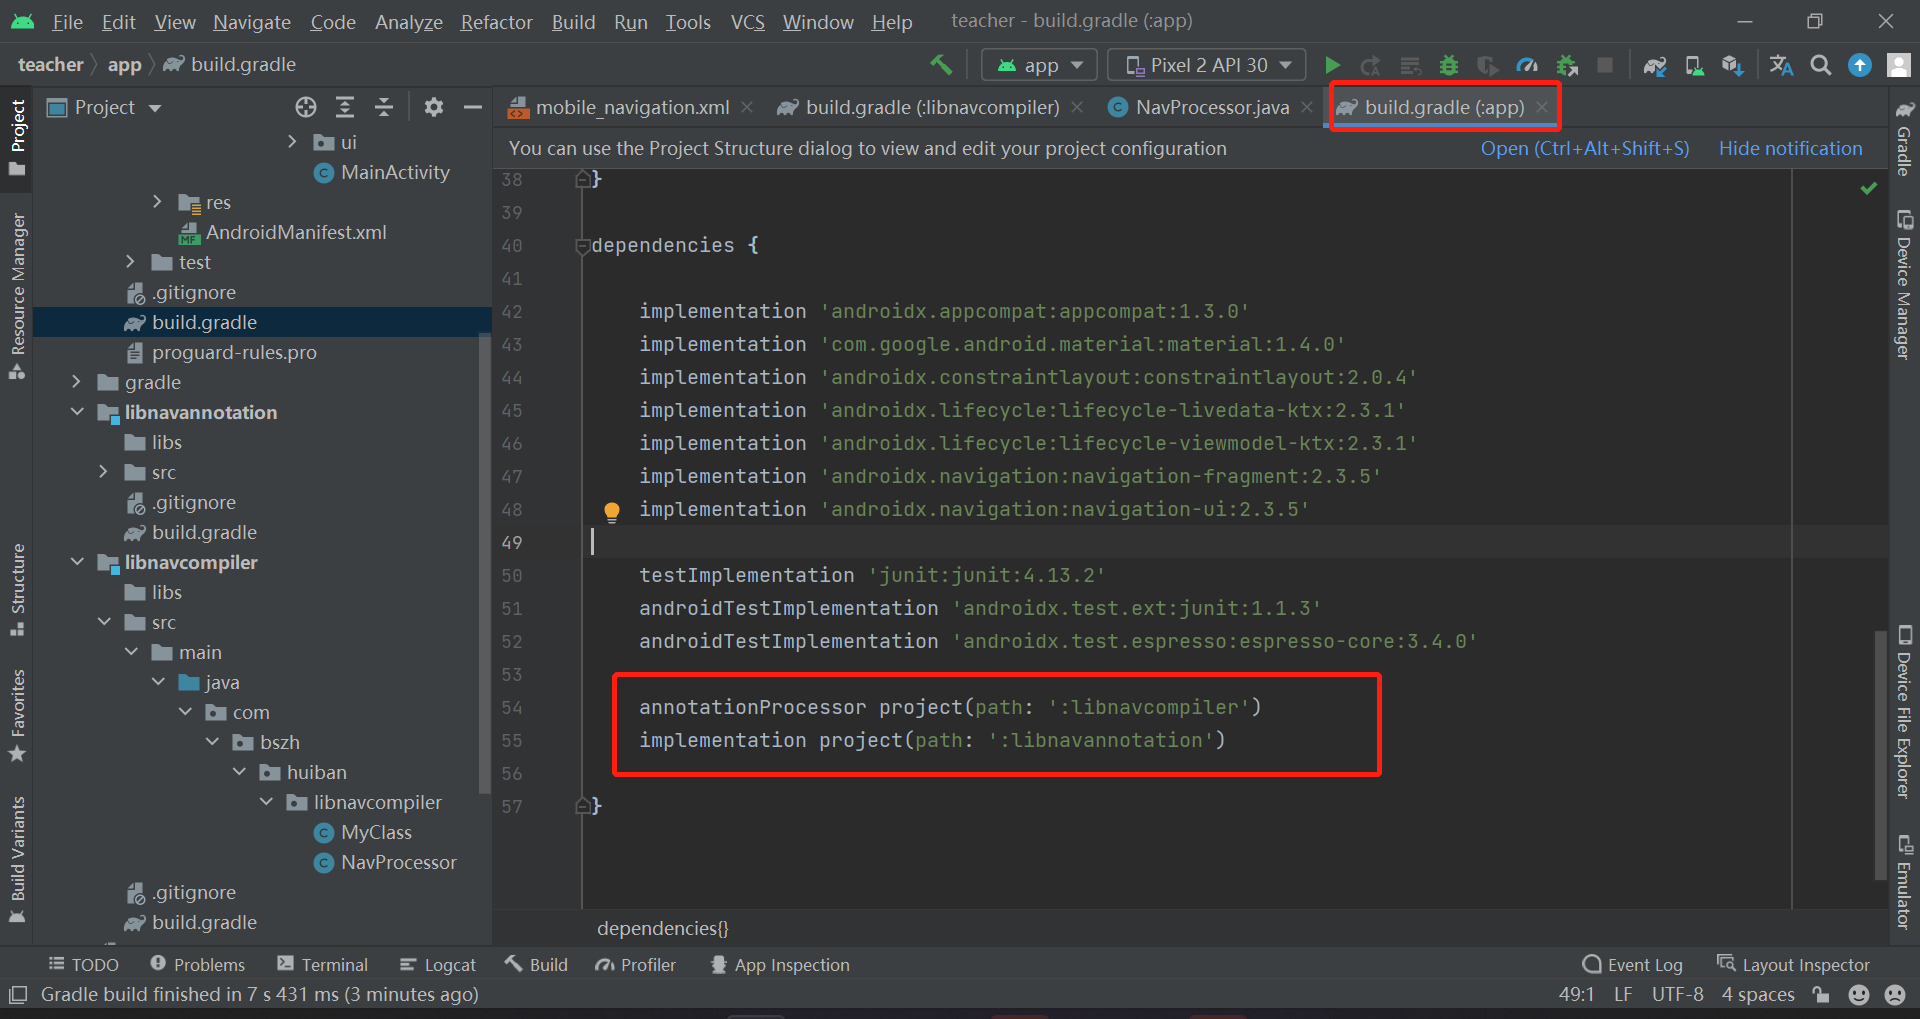1920x1019 pixels.
Task: Toggle the Device Manager tool window
Action: [x=1905, y=284]
